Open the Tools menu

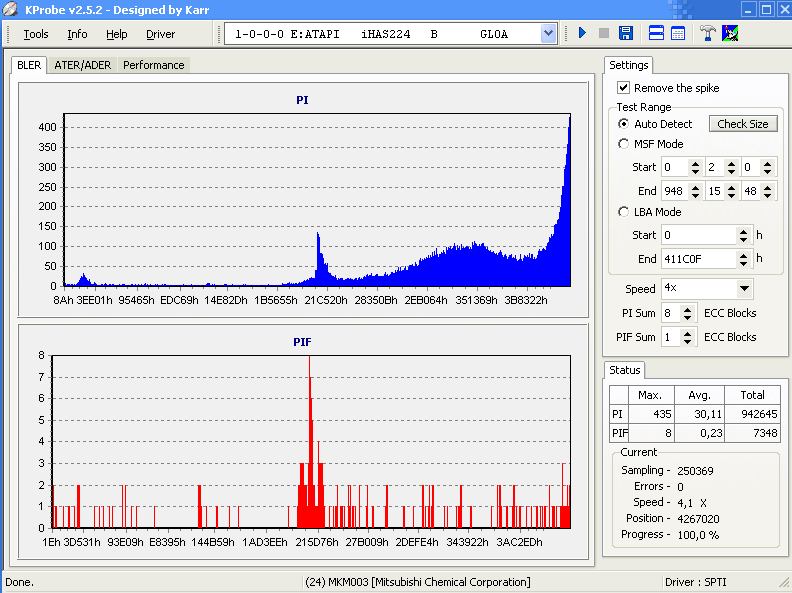36,34
